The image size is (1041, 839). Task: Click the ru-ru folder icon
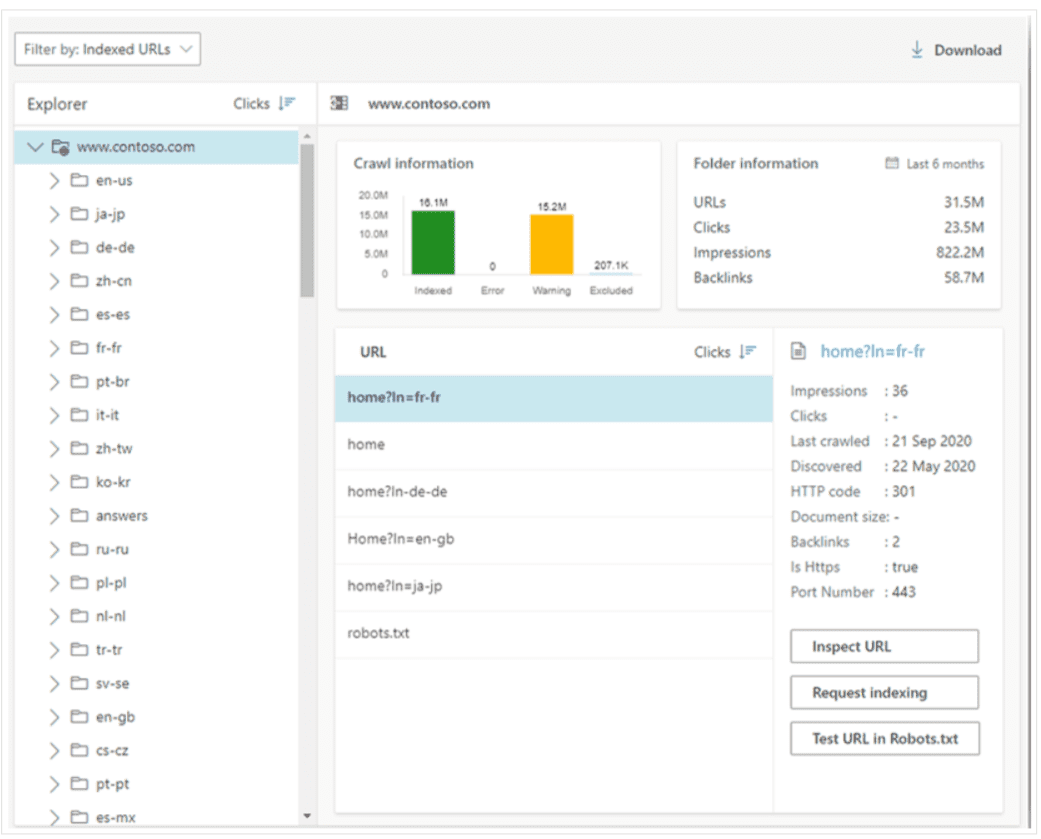pyautogui.click(x=80, y=549)
